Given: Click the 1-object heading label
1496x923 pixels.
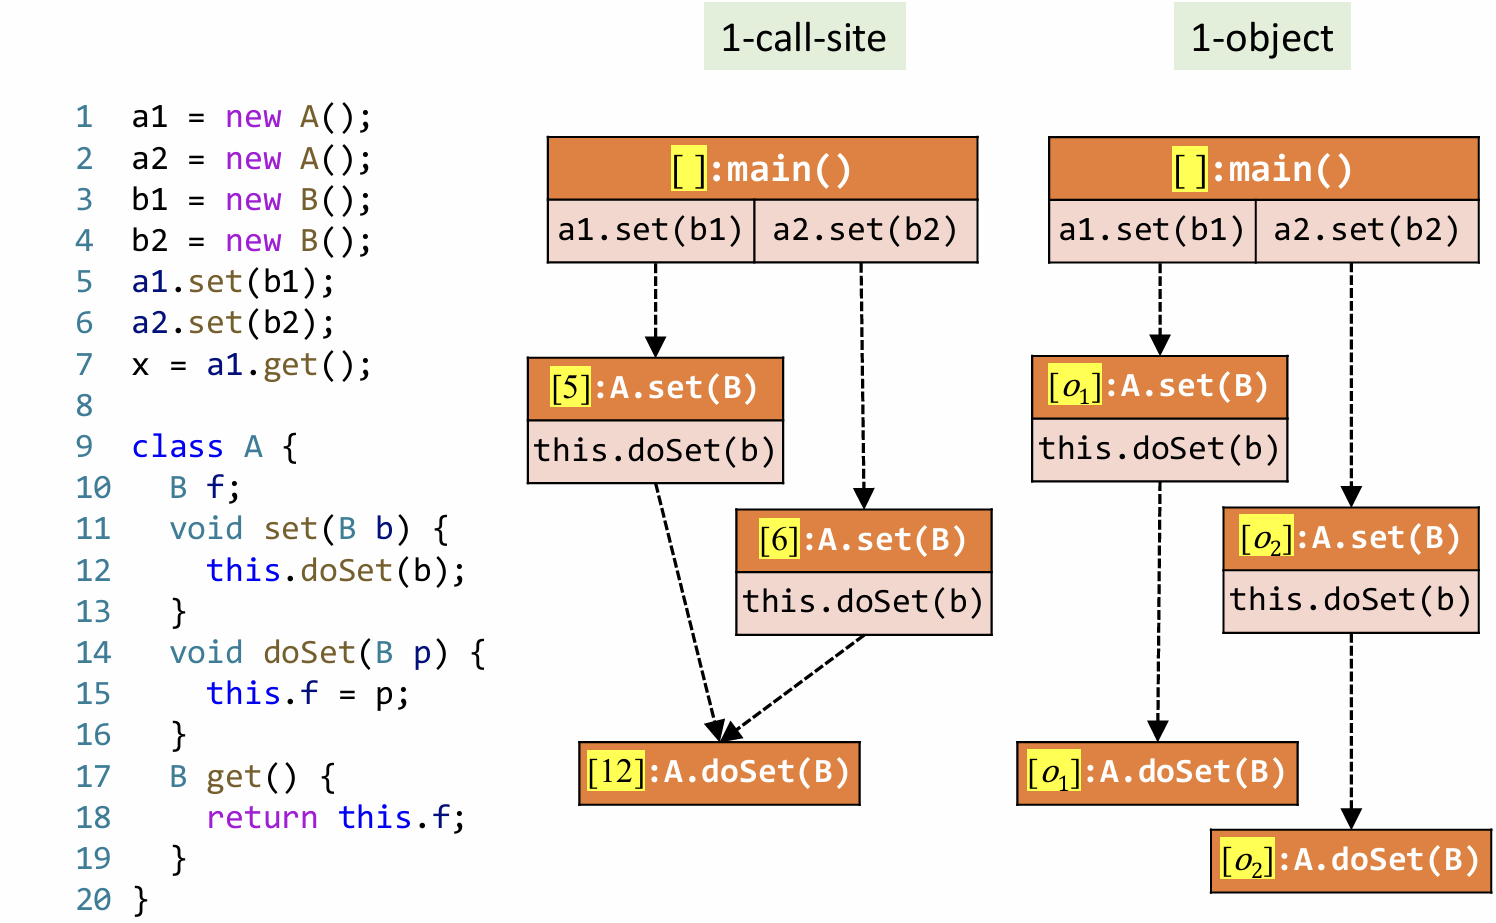Looking at the screenshot, I should tap(1261, 38).
